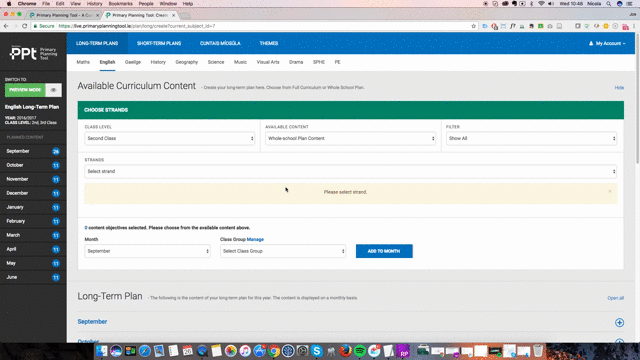The height and width of the screenshot is (360, 640).
Task: Click the green Preview Mode button
Action: [25, 90]
